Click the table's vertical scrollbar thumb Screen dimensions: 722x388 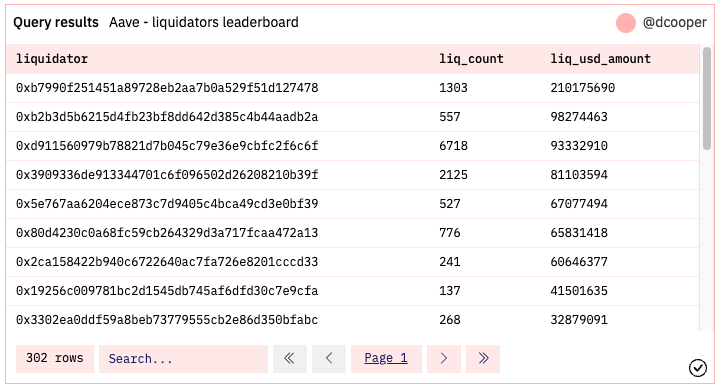pyautogui.click(x=707, y=98)
